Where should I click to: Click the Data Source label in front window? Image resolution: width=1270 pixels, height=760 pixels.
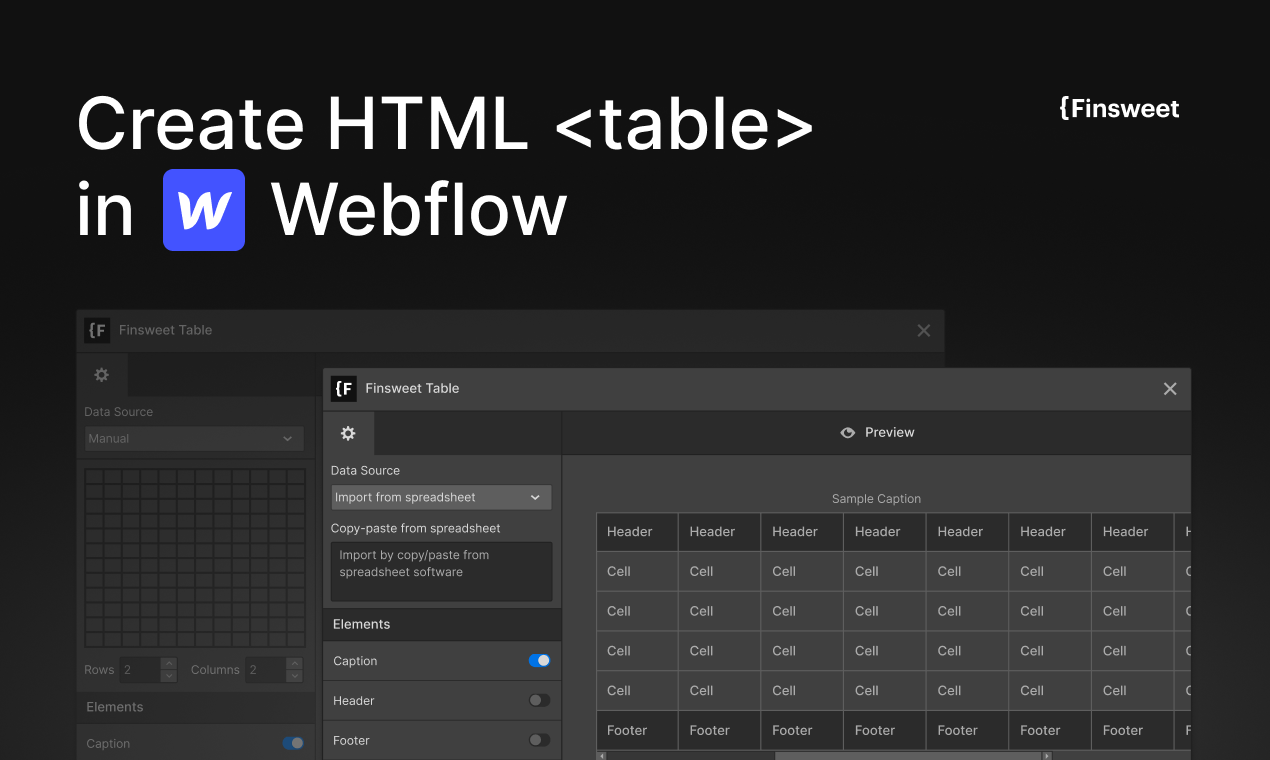(365, 470)
